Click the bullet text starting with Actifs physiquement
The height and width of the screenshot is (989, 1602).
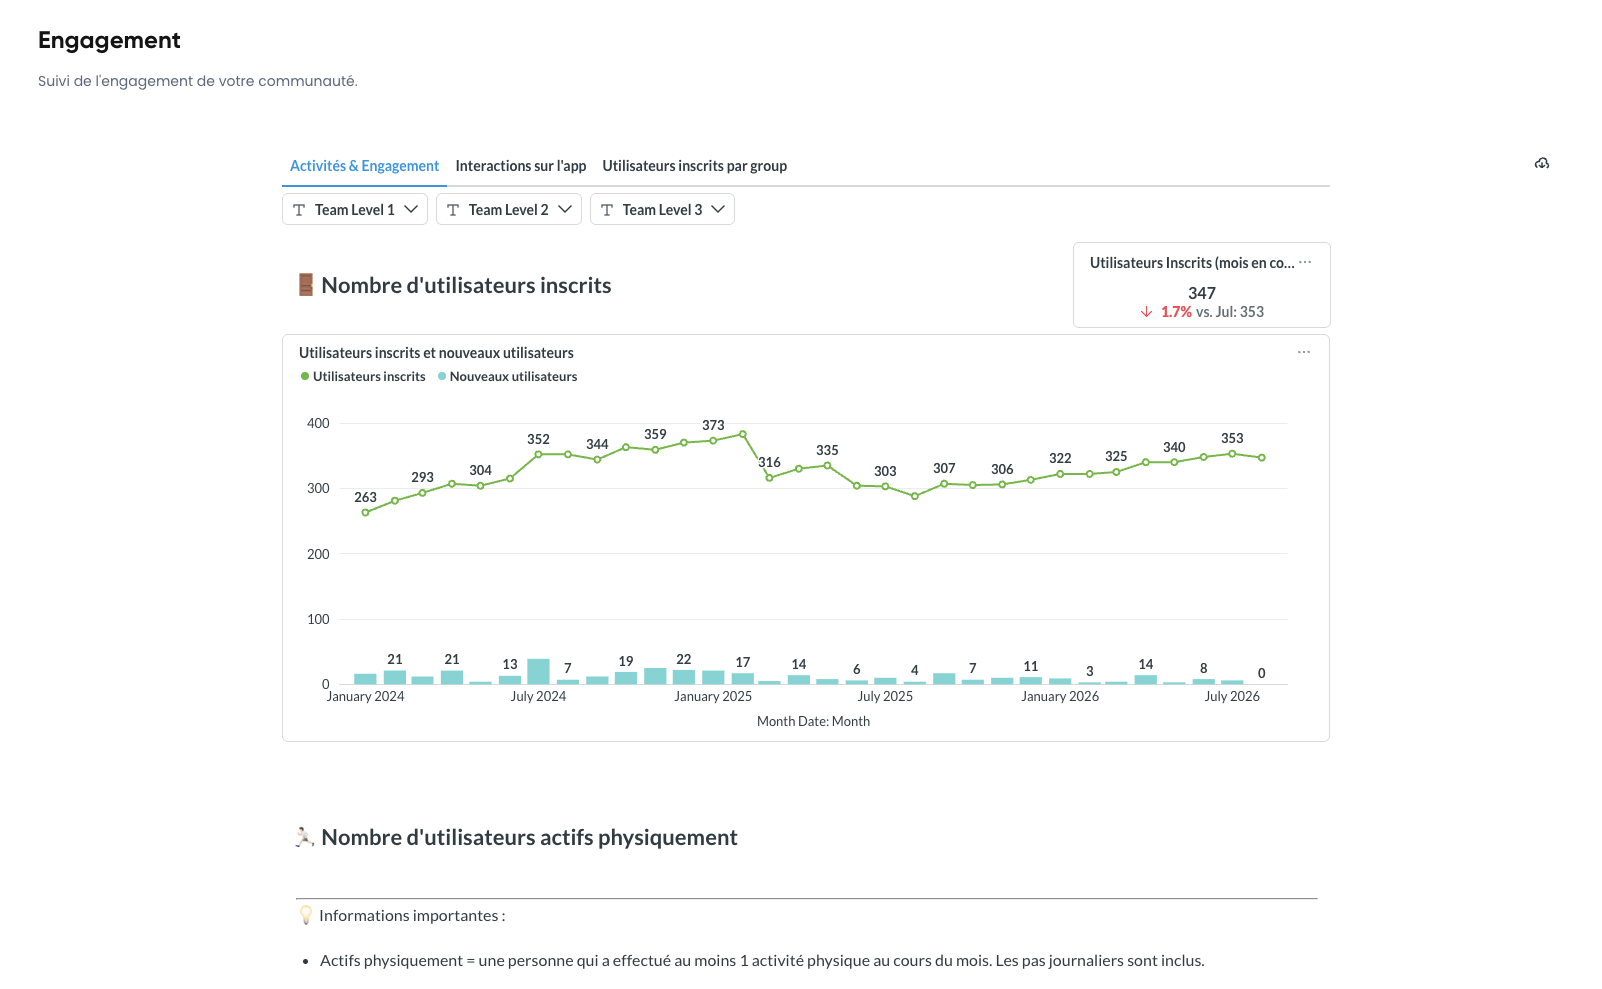pyautogui.click(x=762, y=961)
